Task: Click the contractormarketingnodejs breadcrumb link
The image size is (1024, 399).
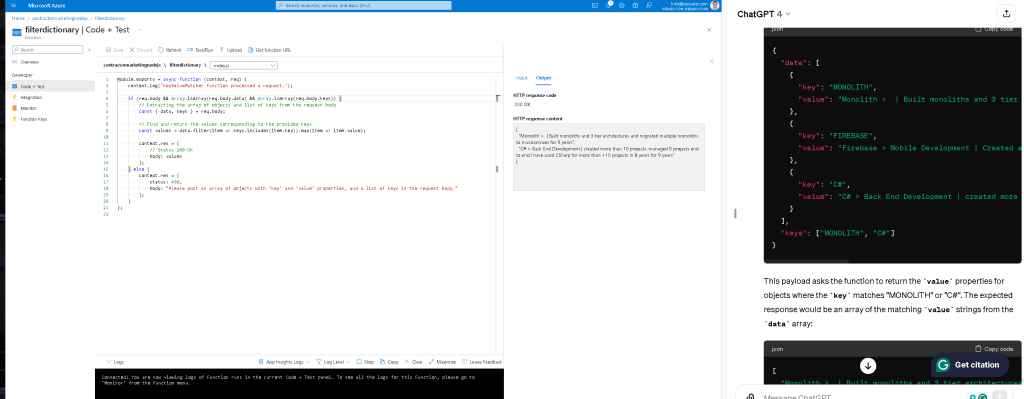Action: click(60, 18)
